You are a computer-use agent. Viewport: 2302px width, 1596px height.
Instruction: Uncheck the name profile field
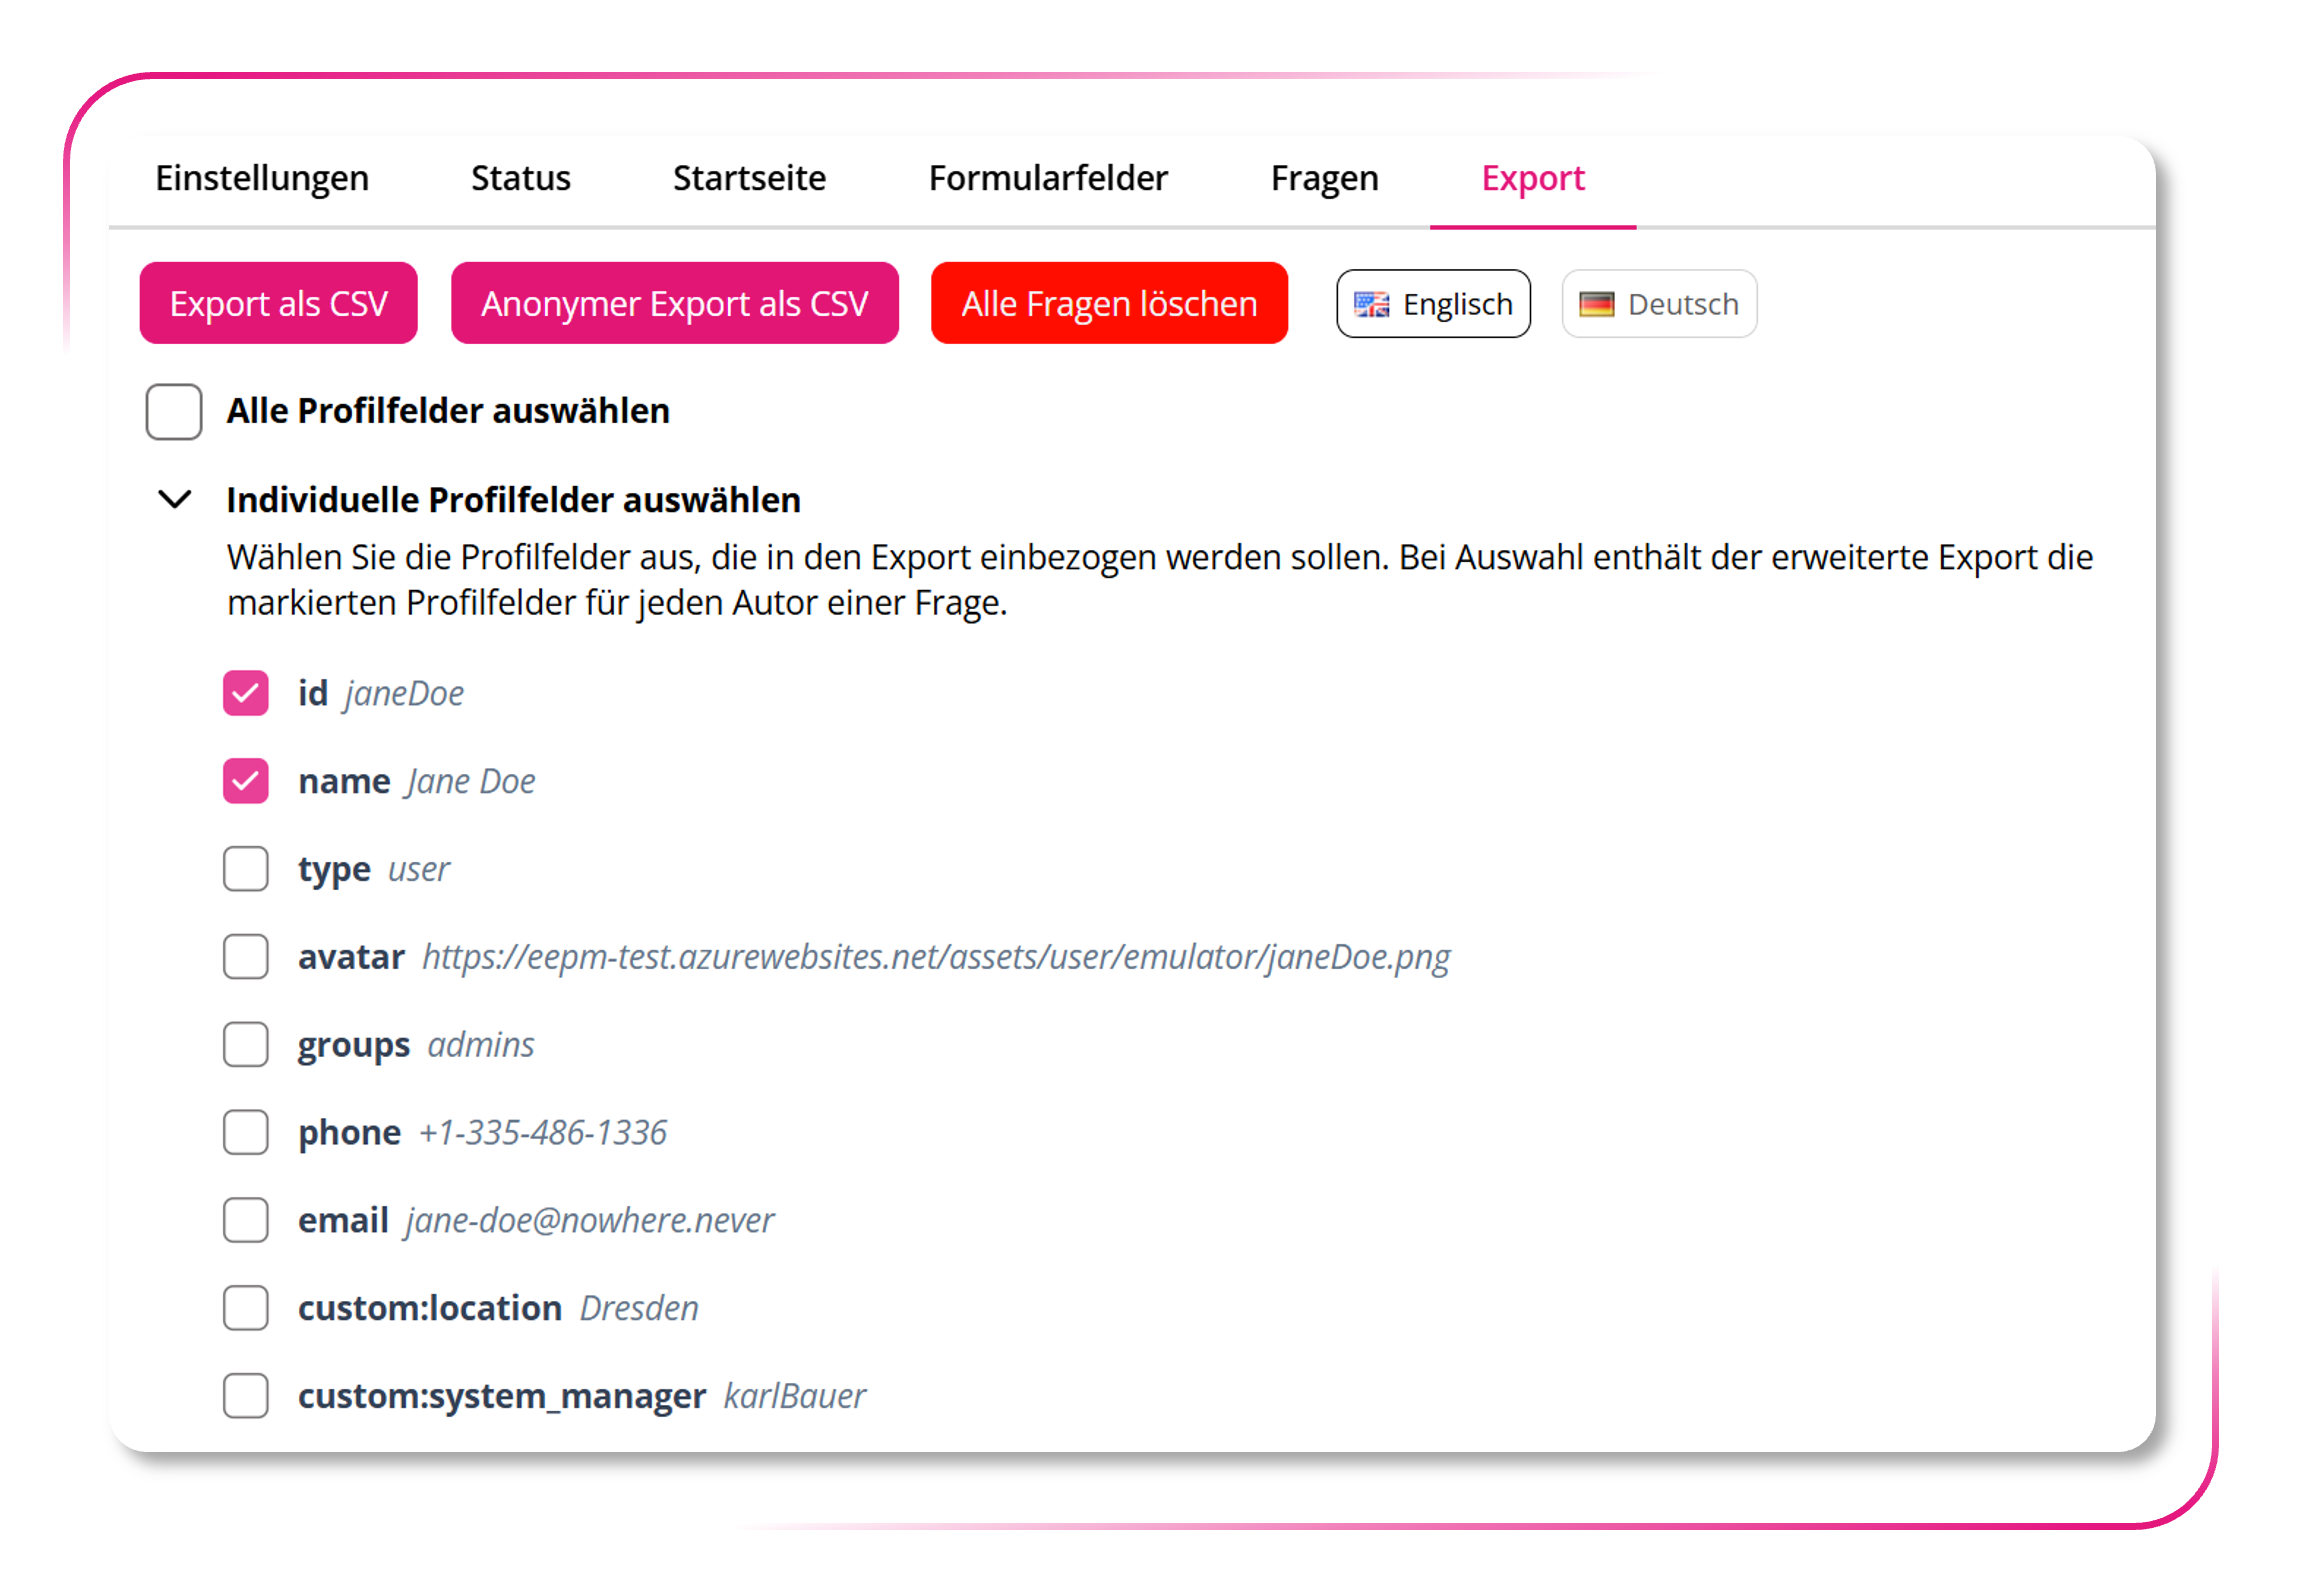tap(245, 781)
